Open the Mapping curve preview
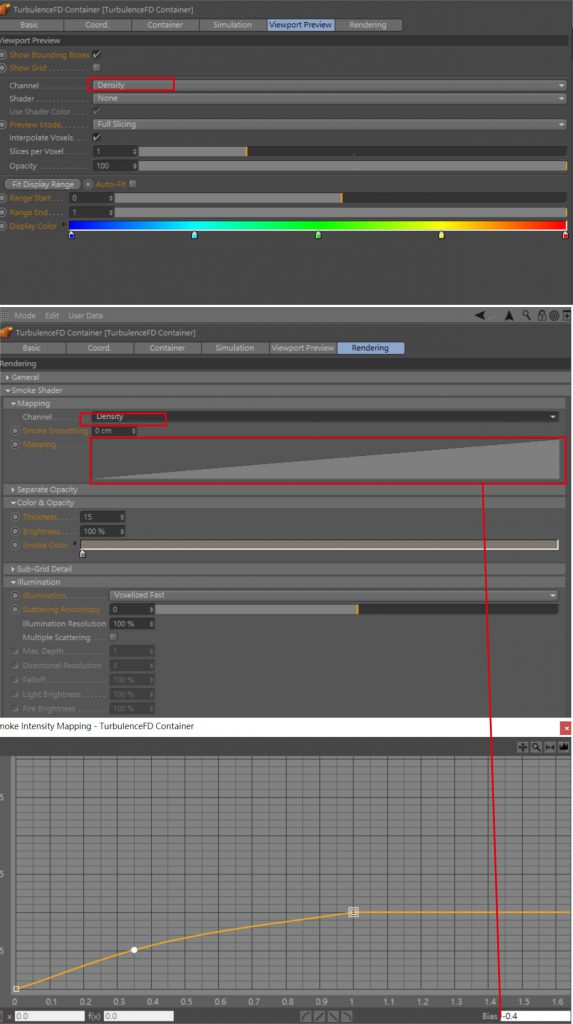Image resolution: width=573 pixels, height=1024 pixels. pyautogui.click(x=327, y=460)
